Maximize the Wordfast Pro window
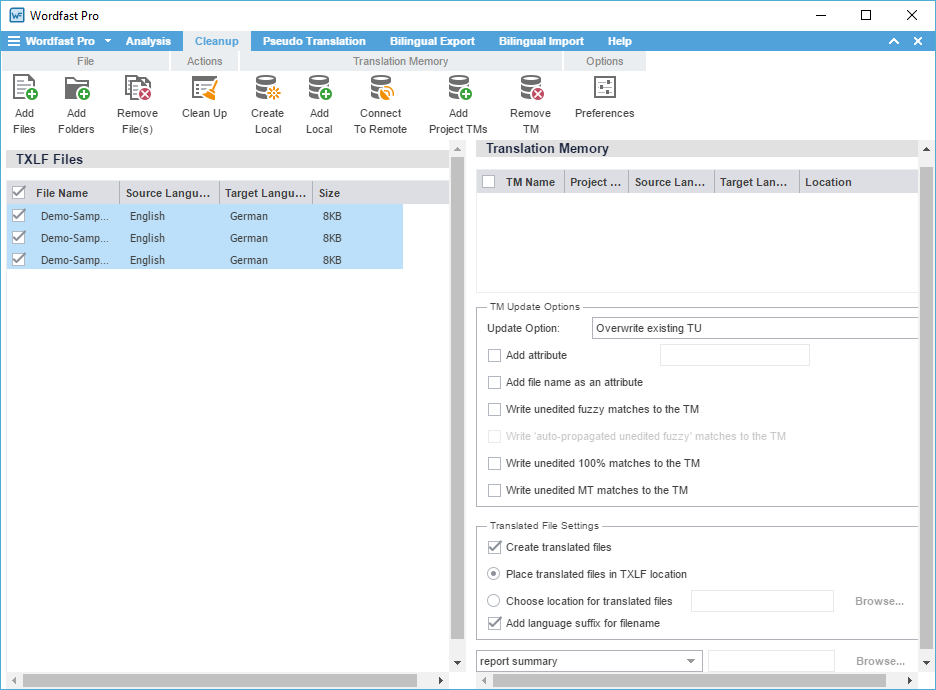The image size is (936, 690). coord(866,16)
